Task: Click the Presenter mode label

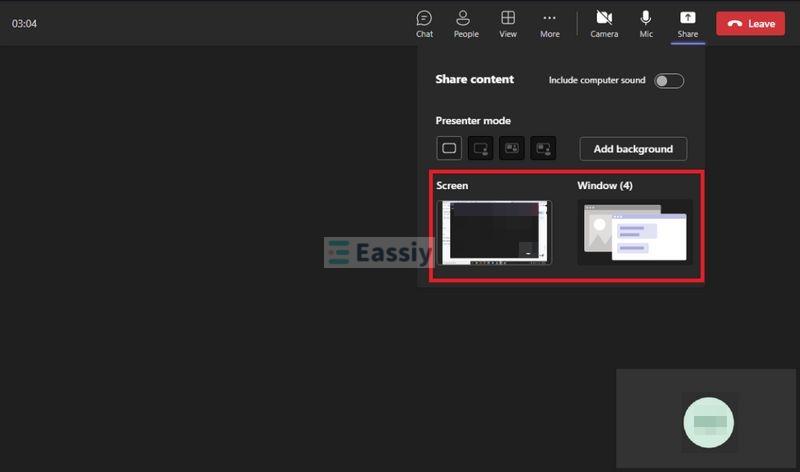Action: (x=473, y=121)
